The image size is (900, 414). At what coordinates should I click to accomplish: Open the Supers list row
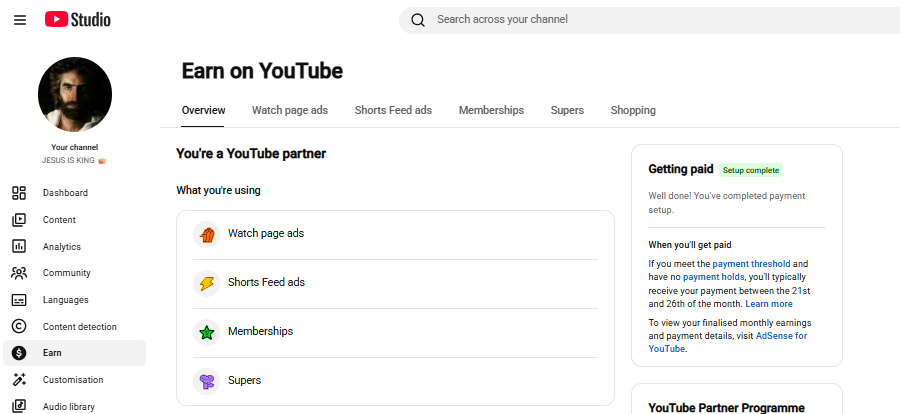(x=395, y=381)
